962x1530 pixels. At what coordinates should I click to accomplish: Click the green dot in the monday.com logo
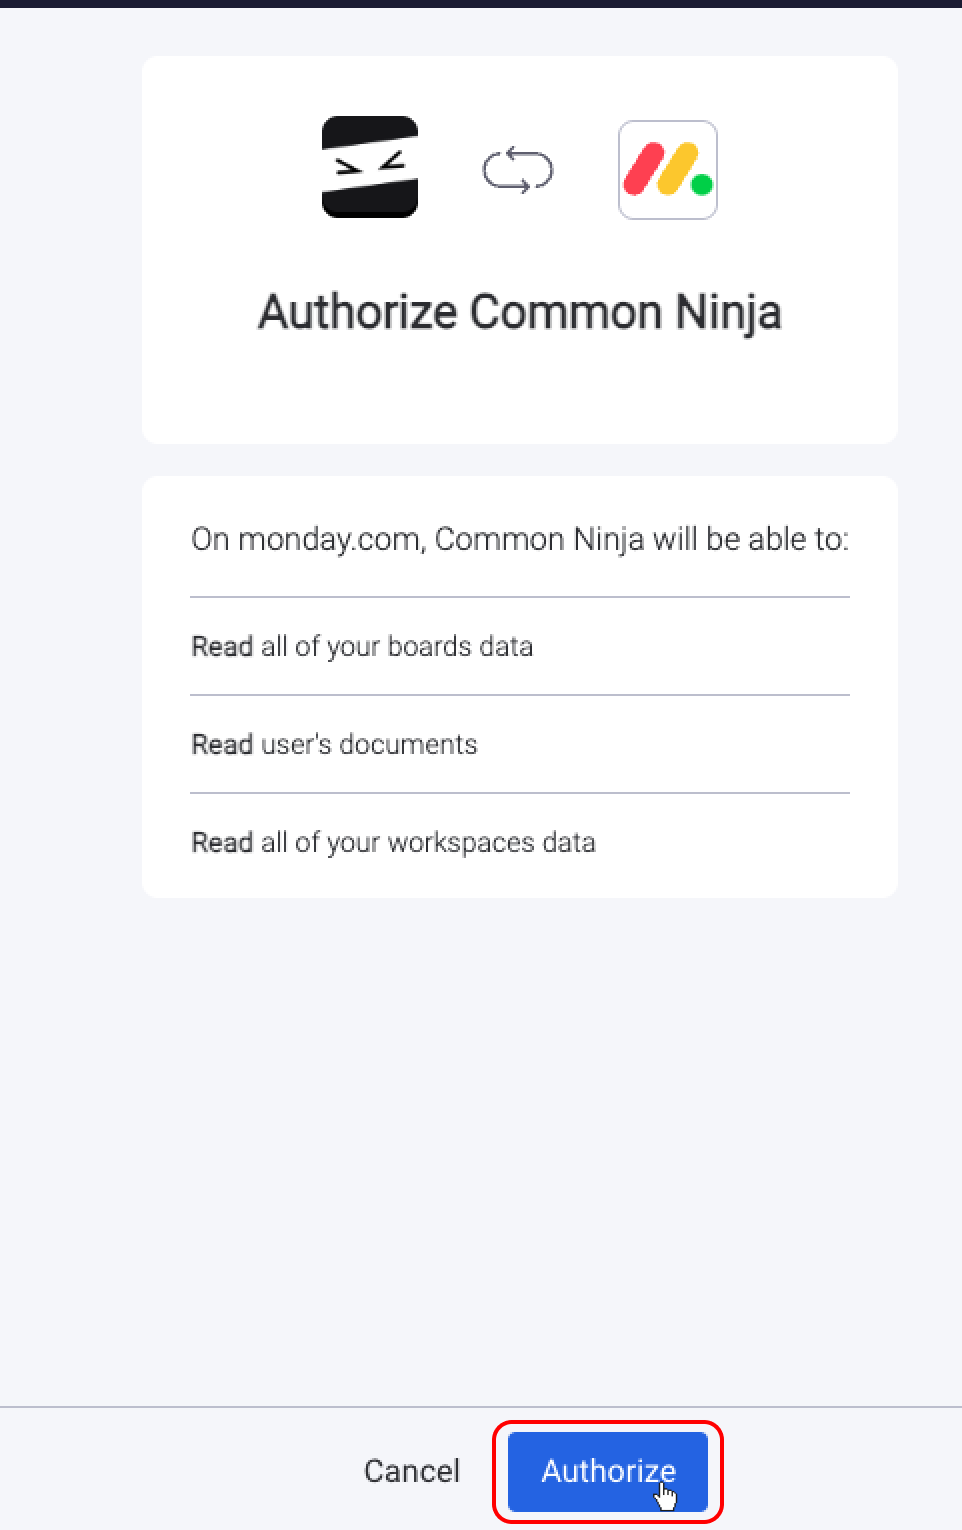tap(699, 185)
